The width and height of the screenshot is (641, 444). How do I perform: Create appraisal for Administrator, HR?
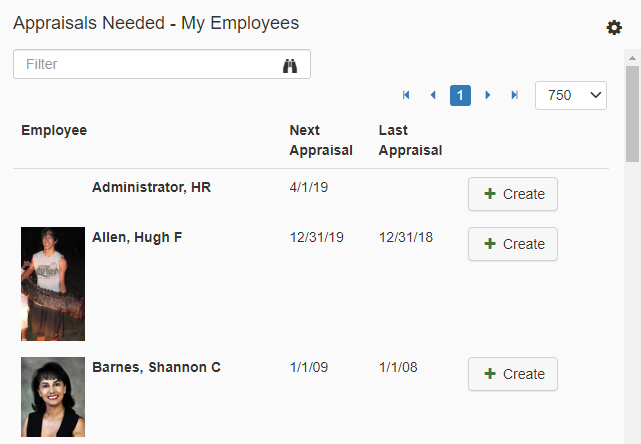(512, 194)
